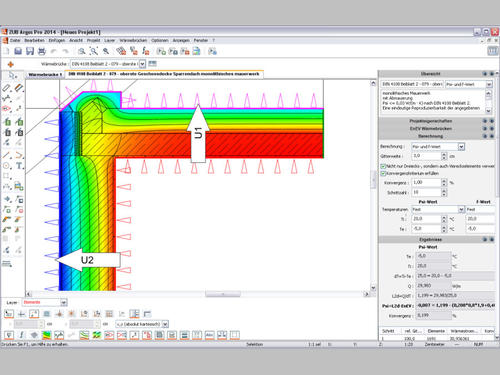Open the Anzeigen menu
Viewport: 500px width, 375px height.
[x=181, y=40]
